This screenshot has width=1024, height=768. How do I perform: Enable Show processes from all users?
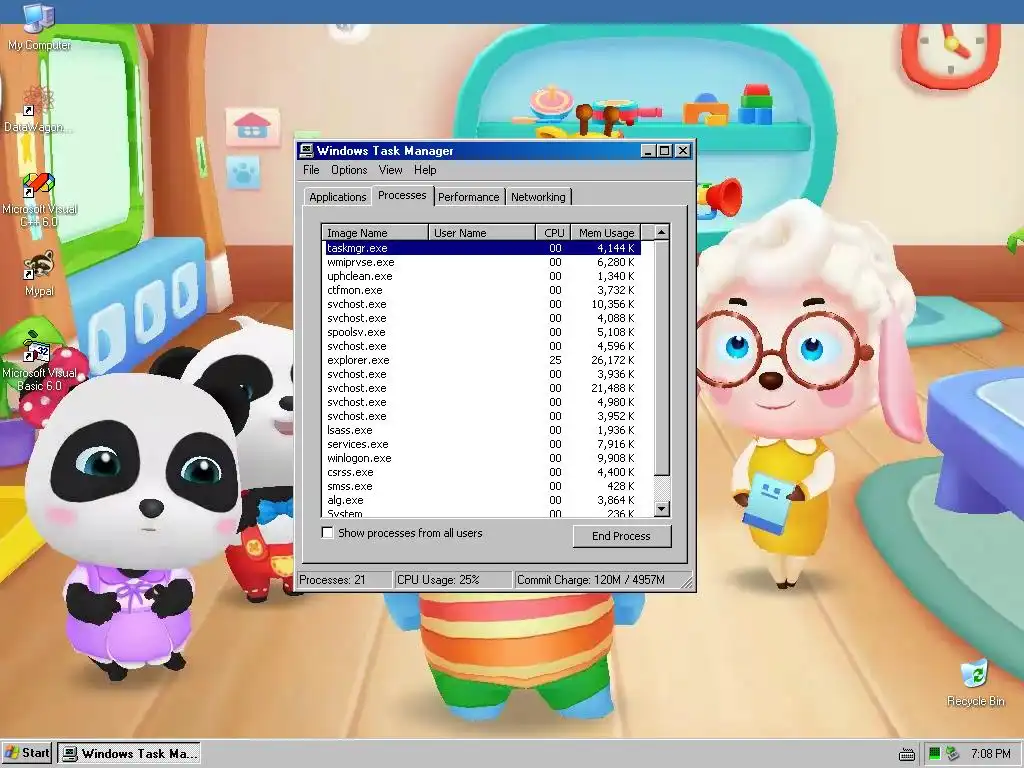click(327, 533)
